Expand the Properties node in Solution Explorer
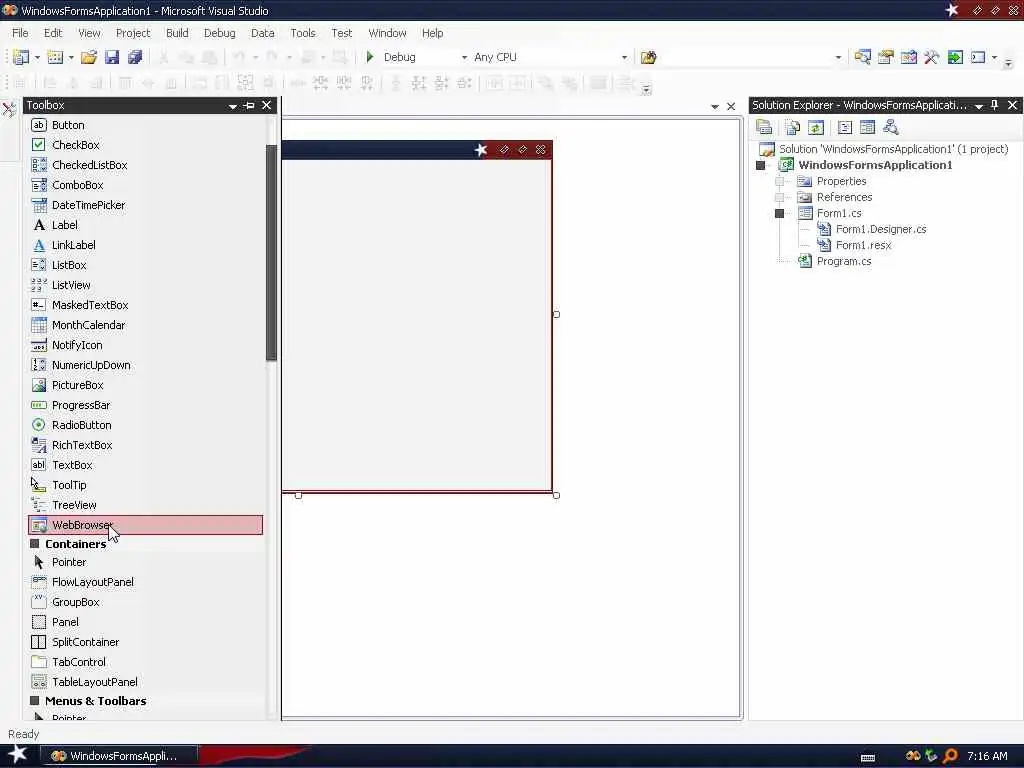Viewport: 1024px width, 768px height. [x=779, y=181]
